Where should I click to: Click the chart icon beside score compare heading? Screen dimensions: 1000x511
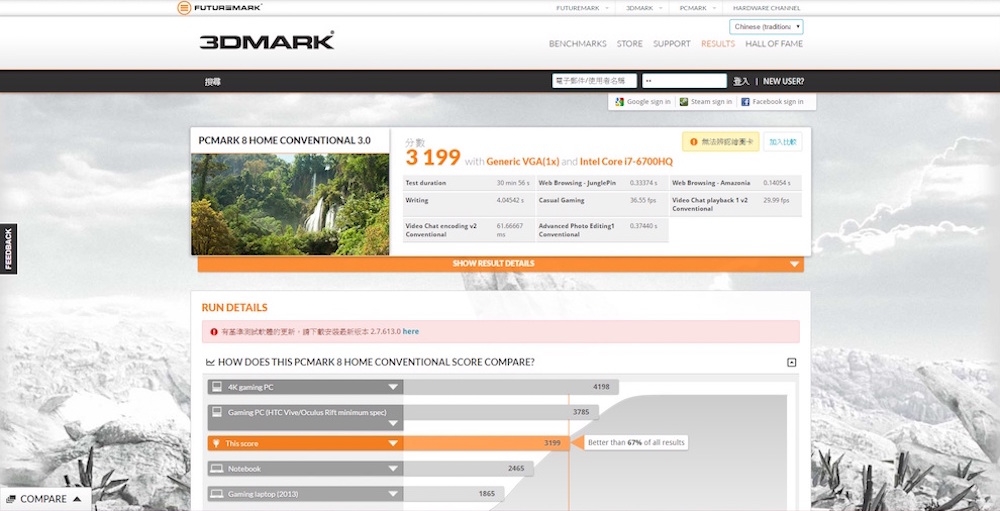[x=210, y=362]
